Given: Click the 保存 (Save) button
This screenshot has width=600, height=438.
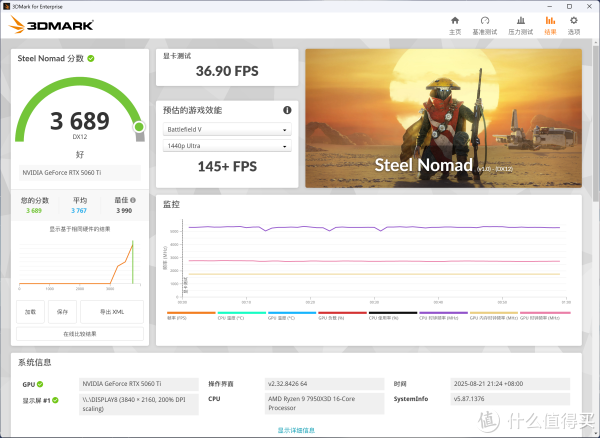Looking at the screenshot, I should [x=62, y=312].
